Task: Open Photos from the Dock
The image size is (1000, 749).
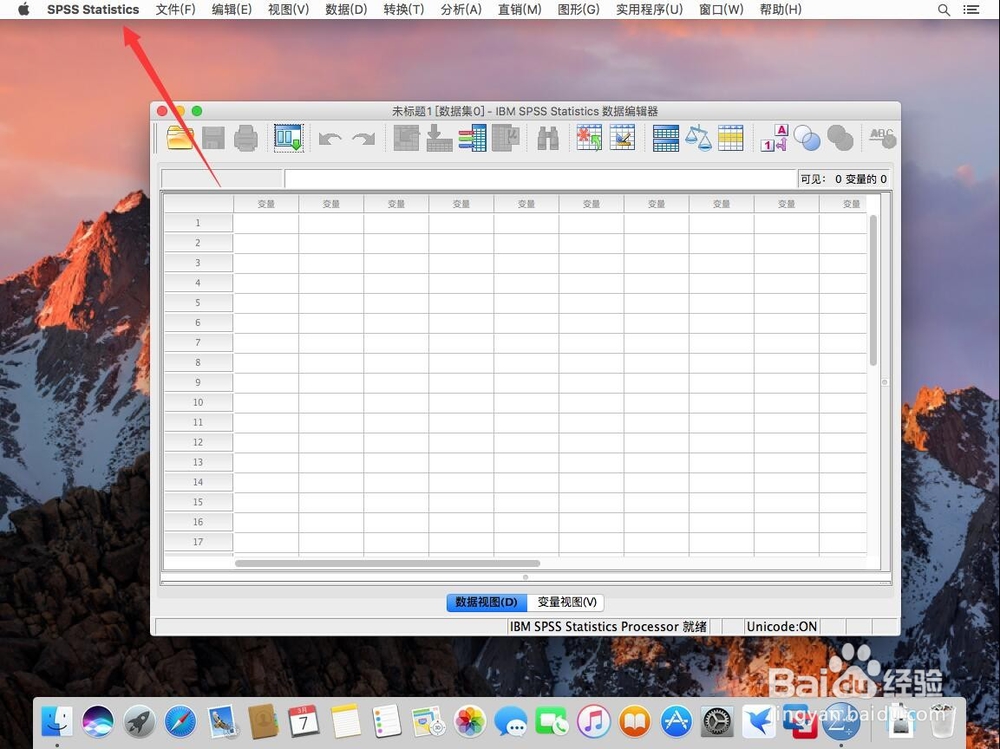Action: tap(469, 722)
